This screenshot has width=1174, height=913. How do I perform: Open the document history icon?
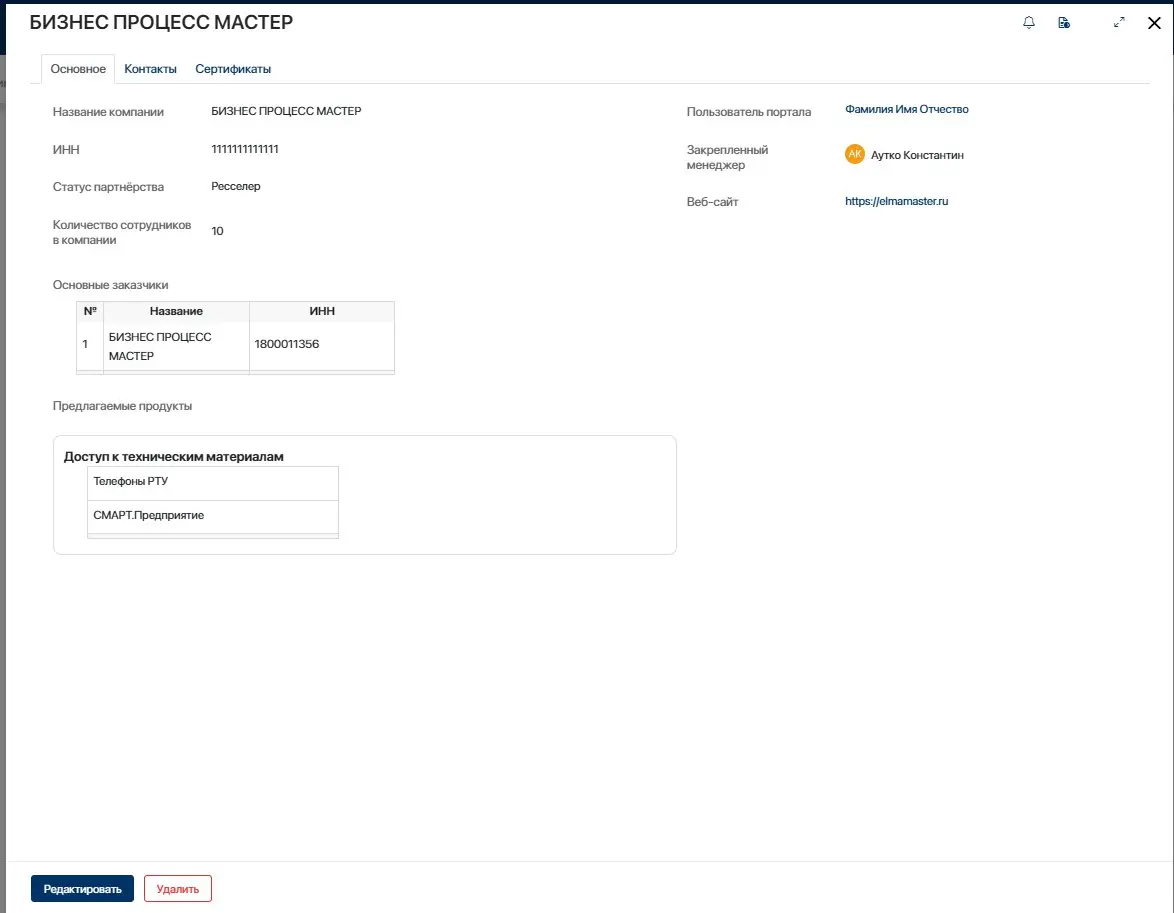click(1064, 23)
